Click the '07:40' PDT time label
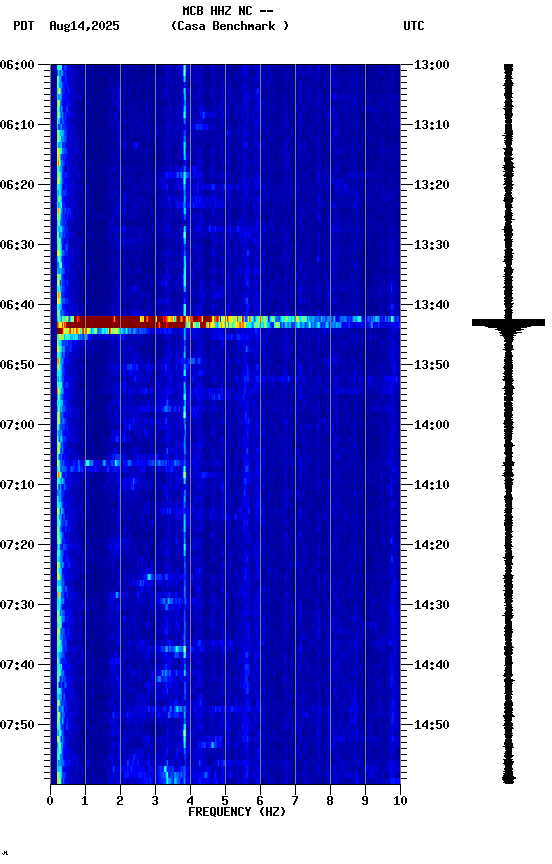The width and height of the screenshot is (552, 864). coord(17,665)
